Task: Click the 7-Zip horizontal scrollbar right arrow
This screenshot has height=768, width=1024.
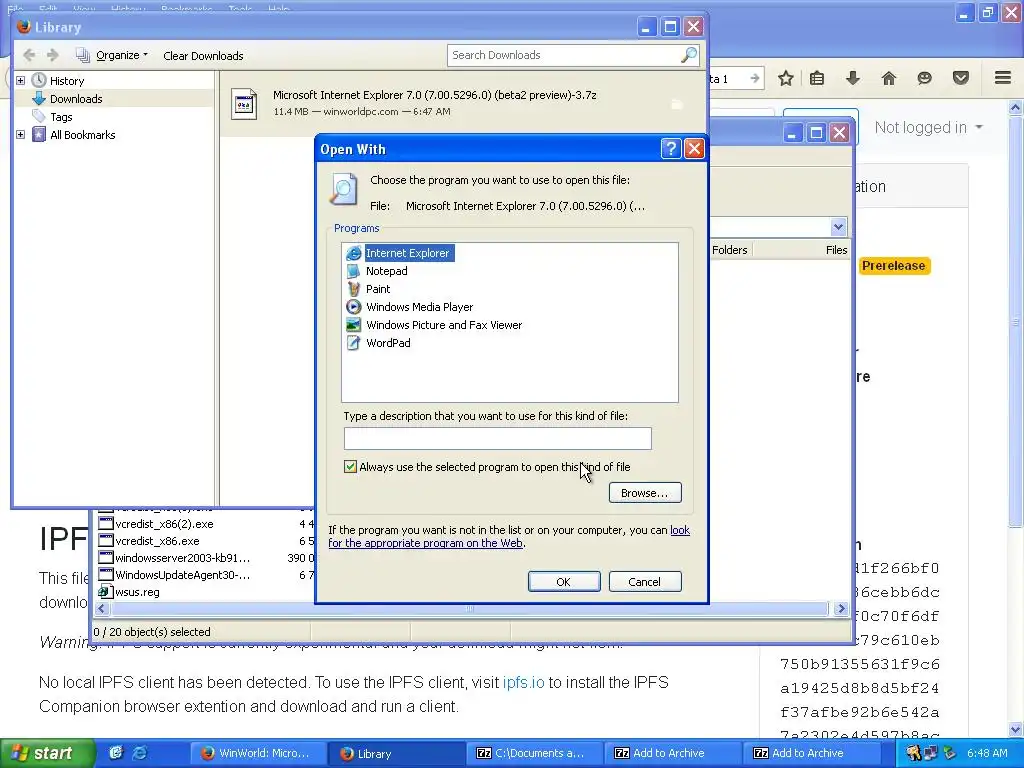Action: click(840, 609)
